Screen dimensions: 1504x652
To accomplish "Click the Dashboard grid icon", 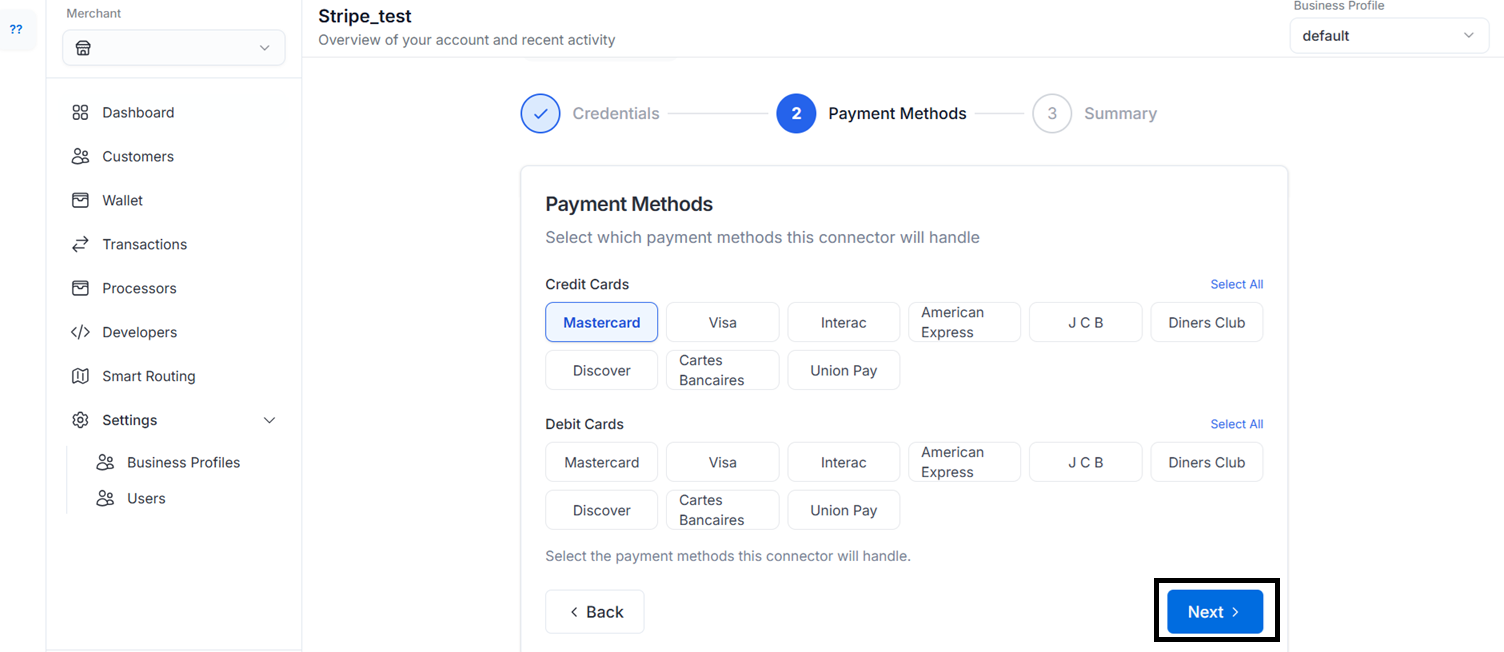I will click(80, 113).
